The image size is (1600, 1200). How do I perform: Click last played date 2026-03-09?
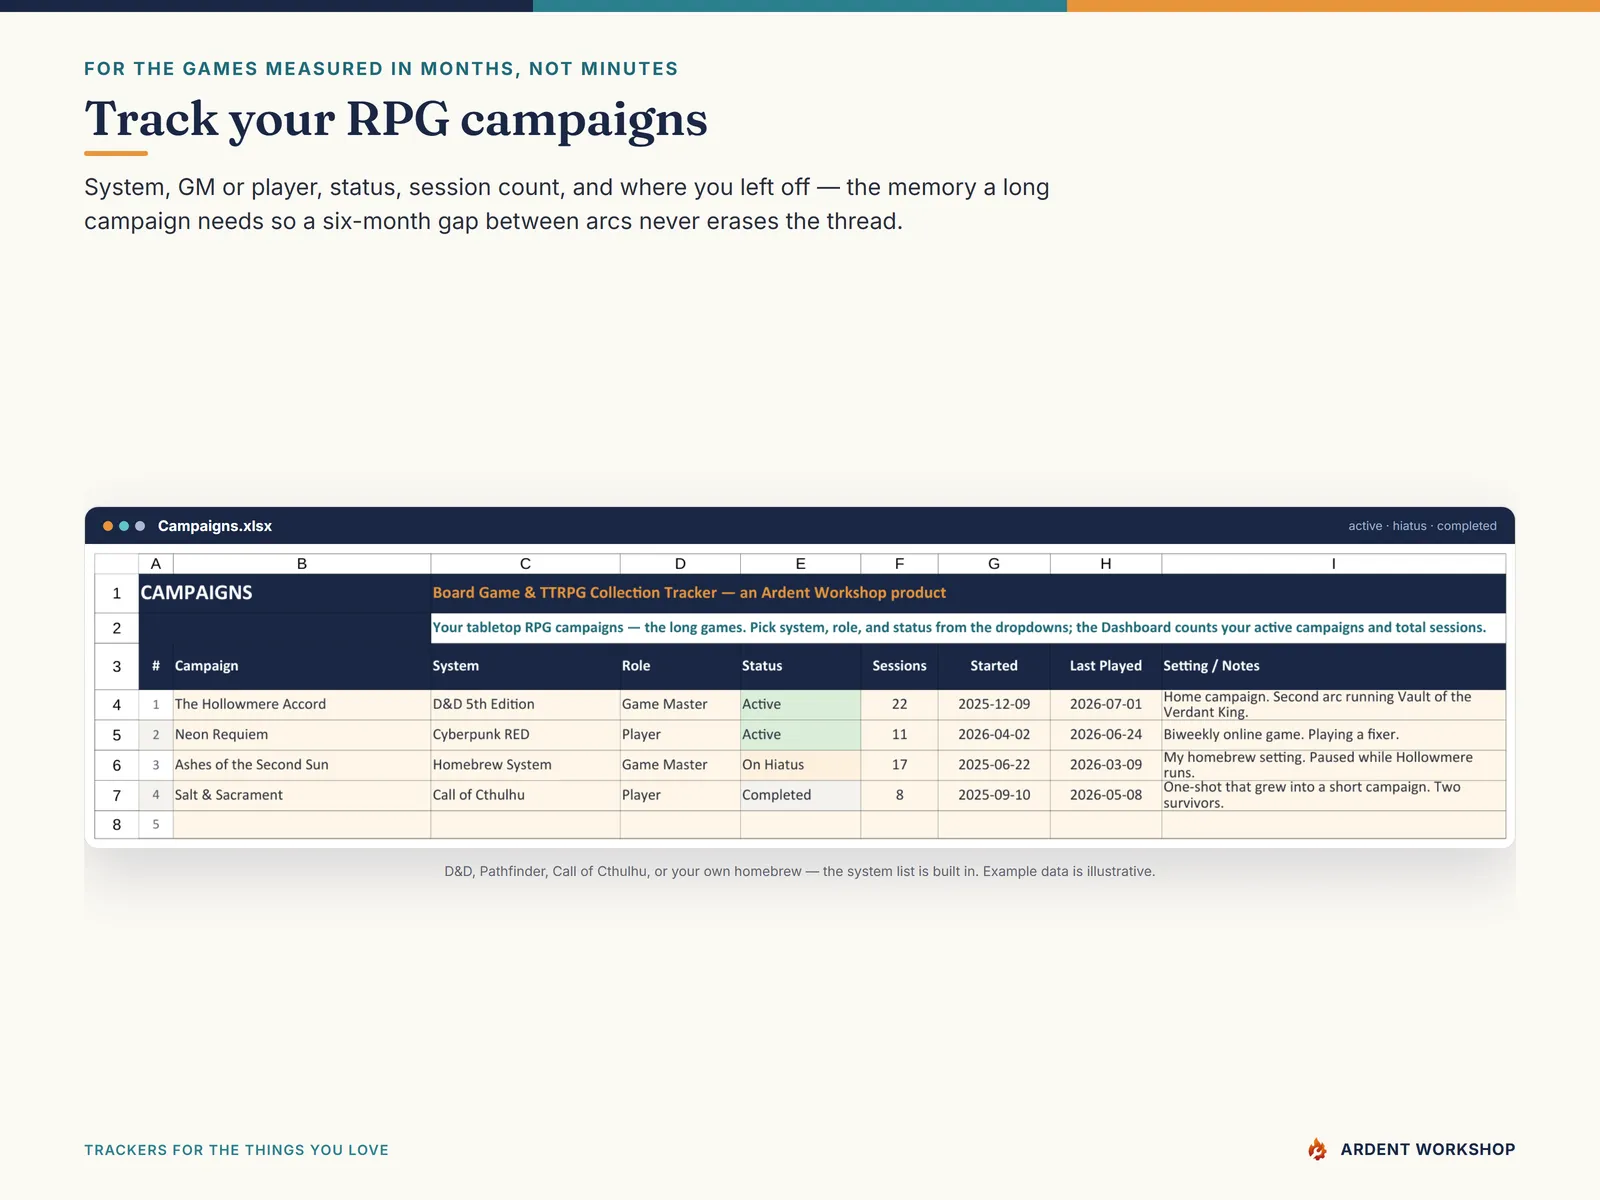(x=1106, y=765)
